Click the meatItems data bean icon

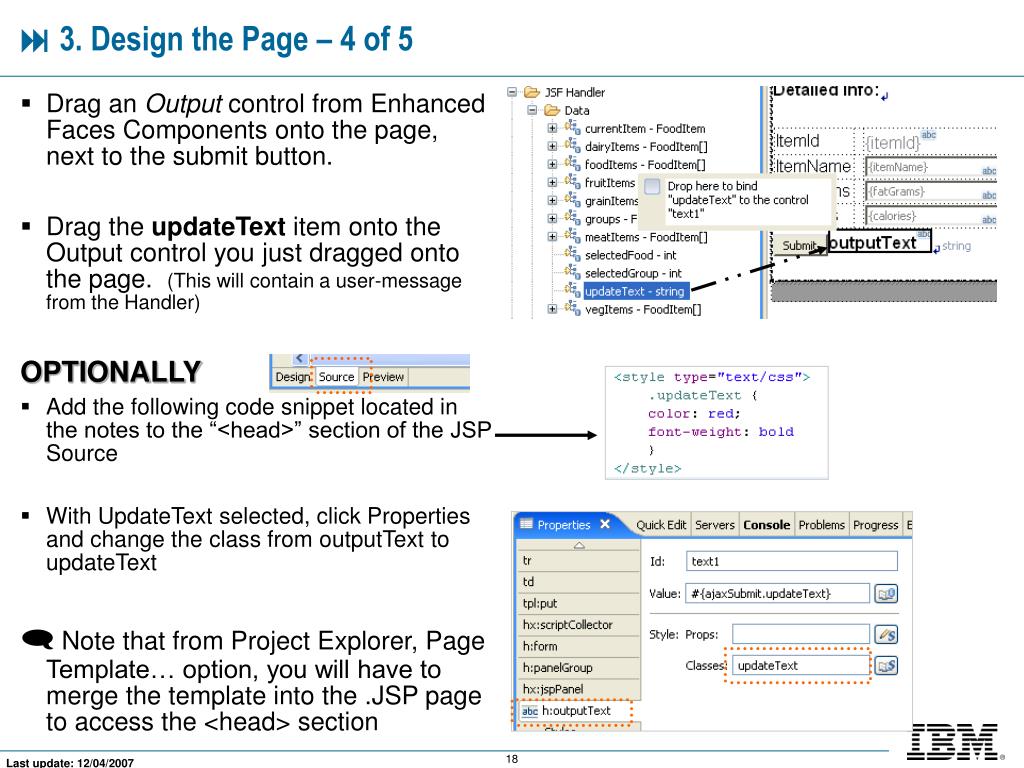(573, 236)
